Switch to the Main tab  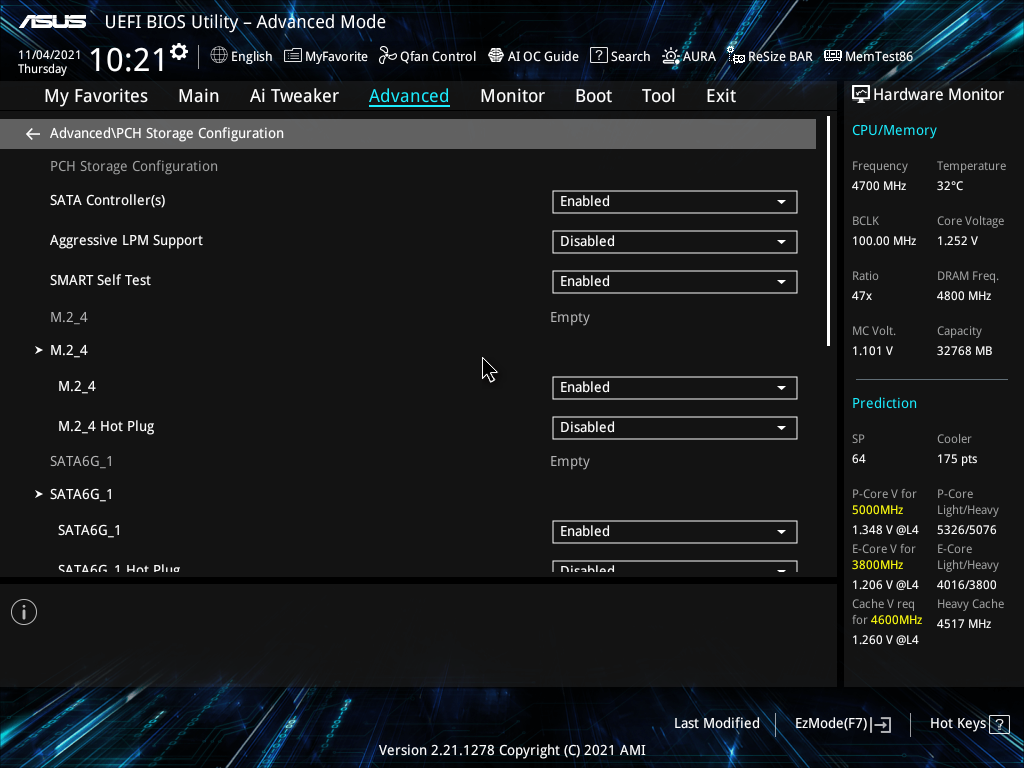pyautogui.click(x=199, y=96)
